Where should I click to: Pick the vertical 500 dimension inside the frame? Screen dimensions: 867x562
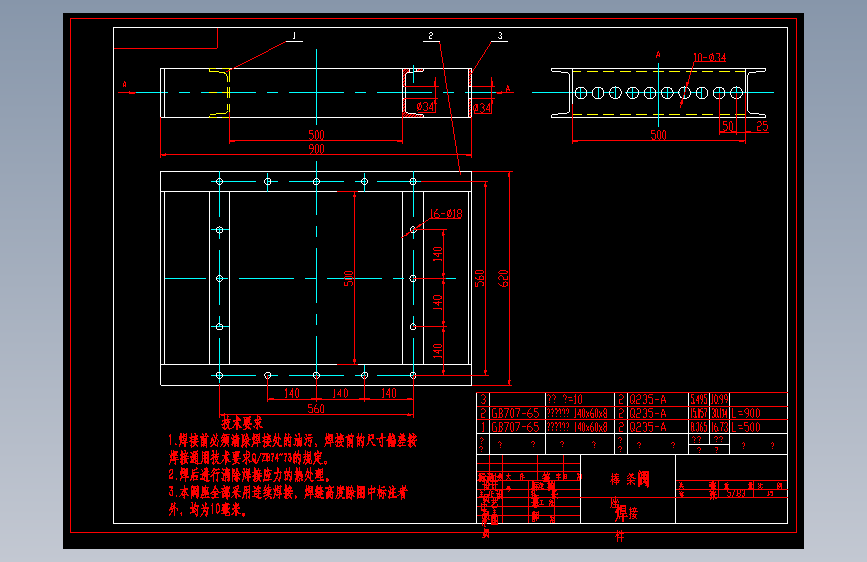[348, 278]
